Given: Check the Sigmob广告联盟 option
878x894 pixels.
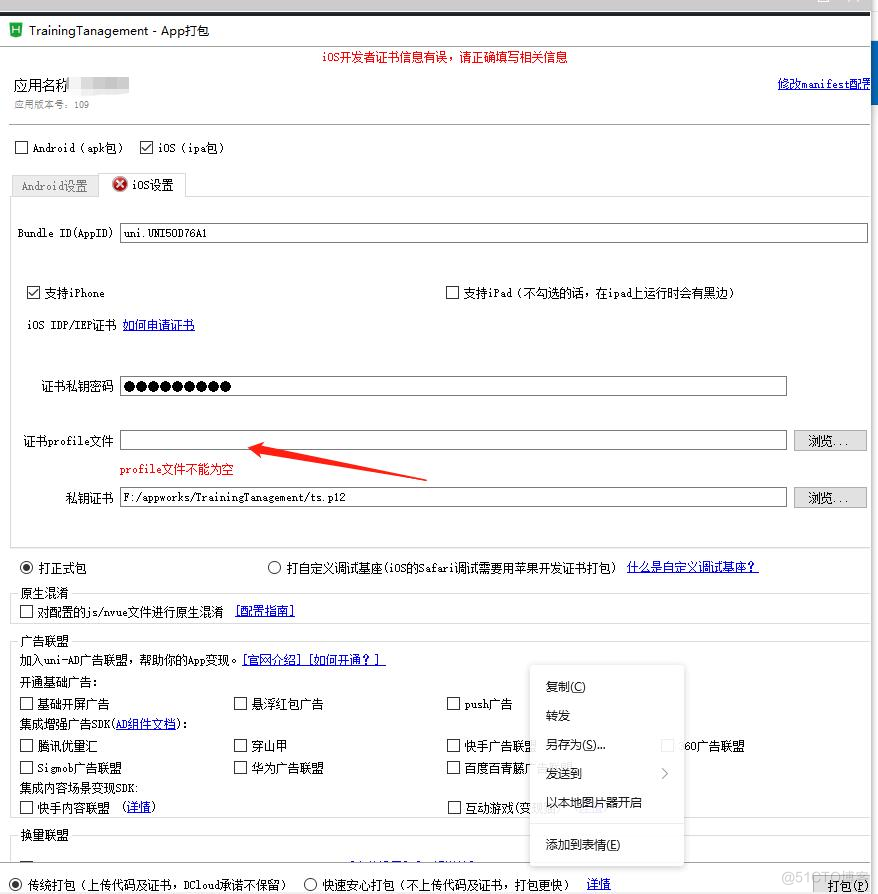Looking at the screenshot, I should [26, 767].
